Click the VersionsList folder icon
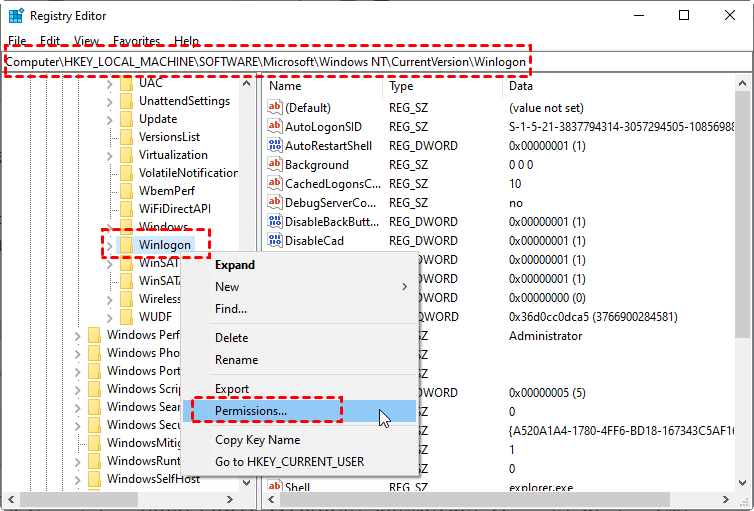This screenshot has width=754, height=511. coord(126,137)
